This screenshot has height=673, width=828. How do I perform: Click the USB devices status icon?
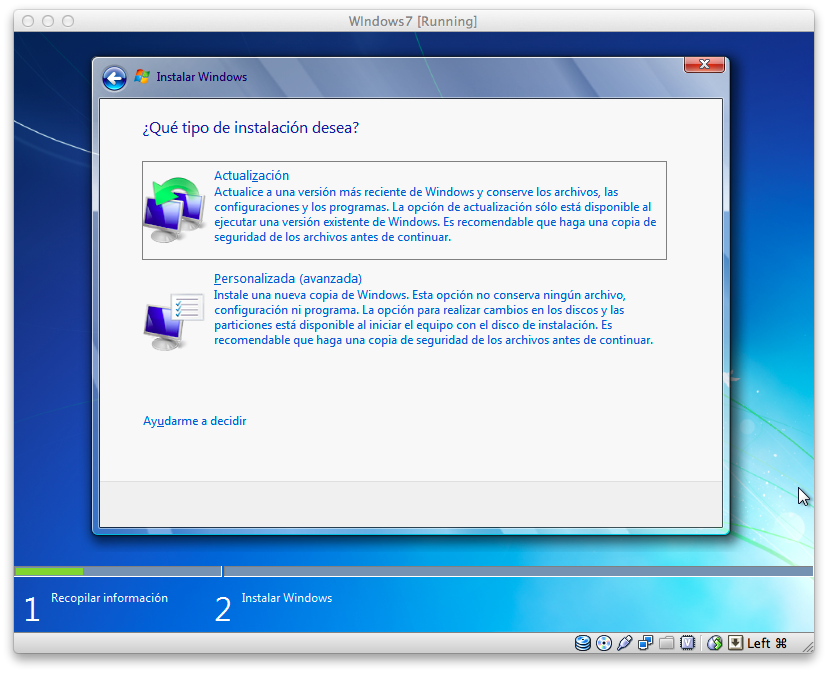624,643
